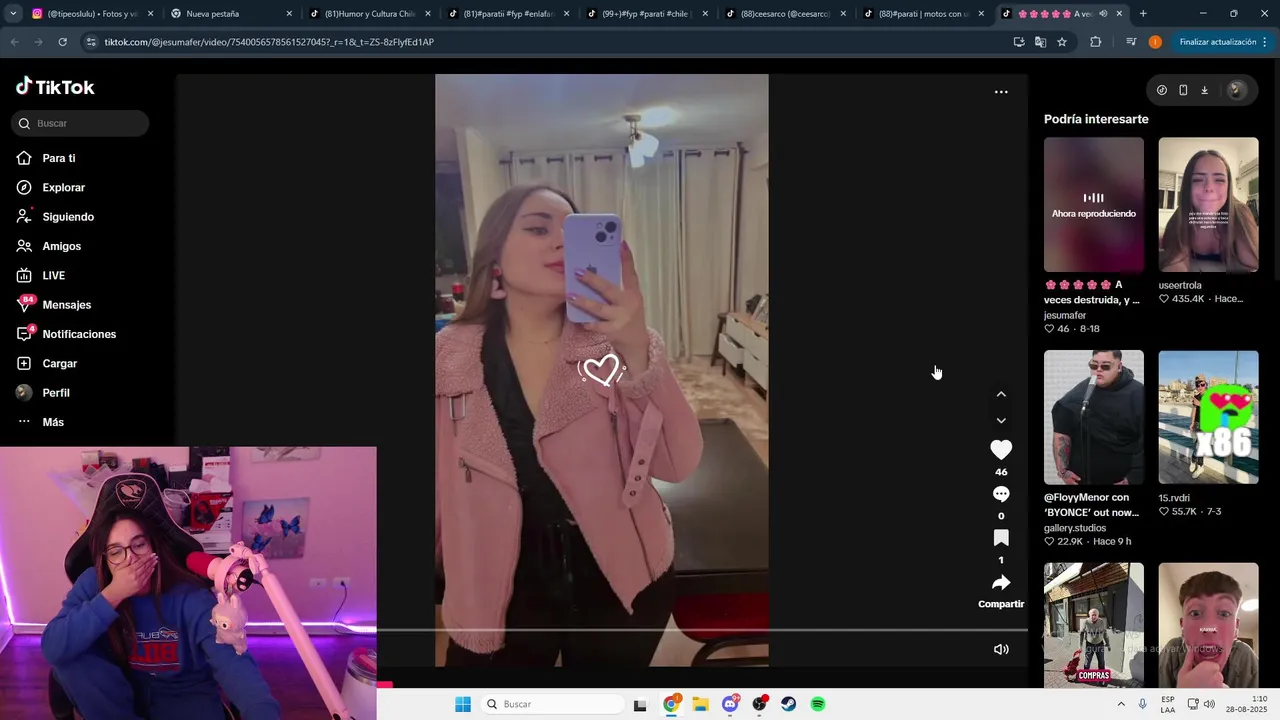
Task: Bookmark the video to favorites
Action: coord(1001,538)
